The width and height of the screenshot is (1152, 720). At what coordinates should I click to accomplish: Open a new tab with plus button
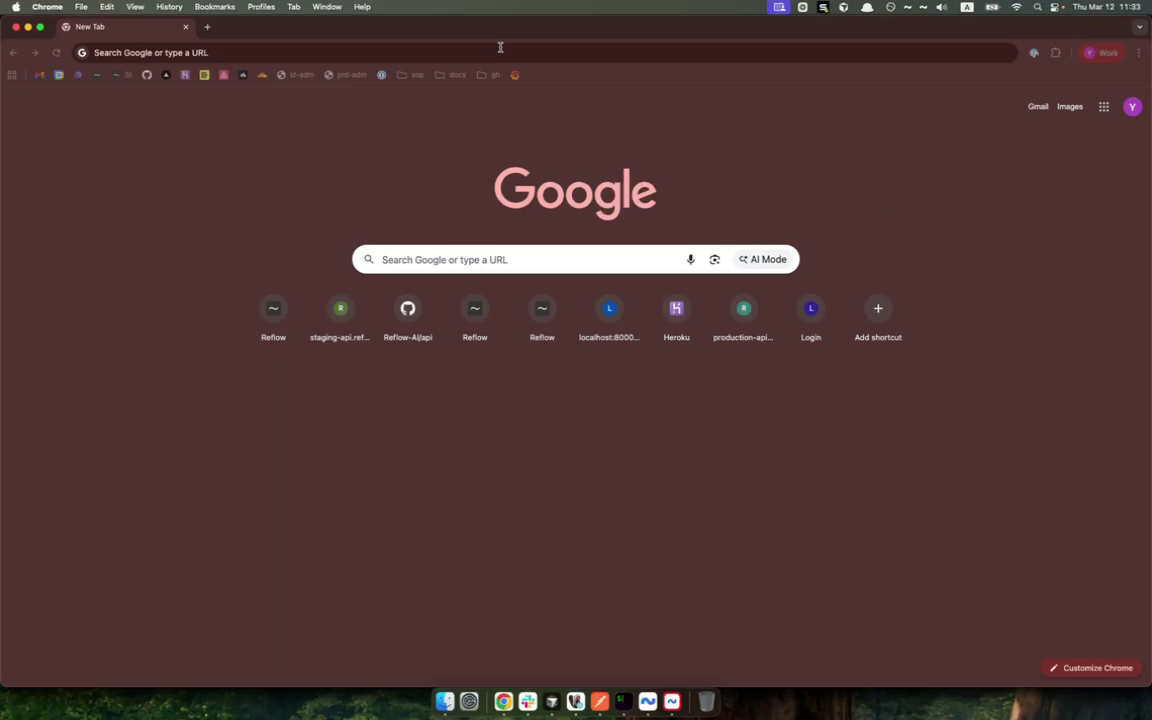[x=207, y=27]
